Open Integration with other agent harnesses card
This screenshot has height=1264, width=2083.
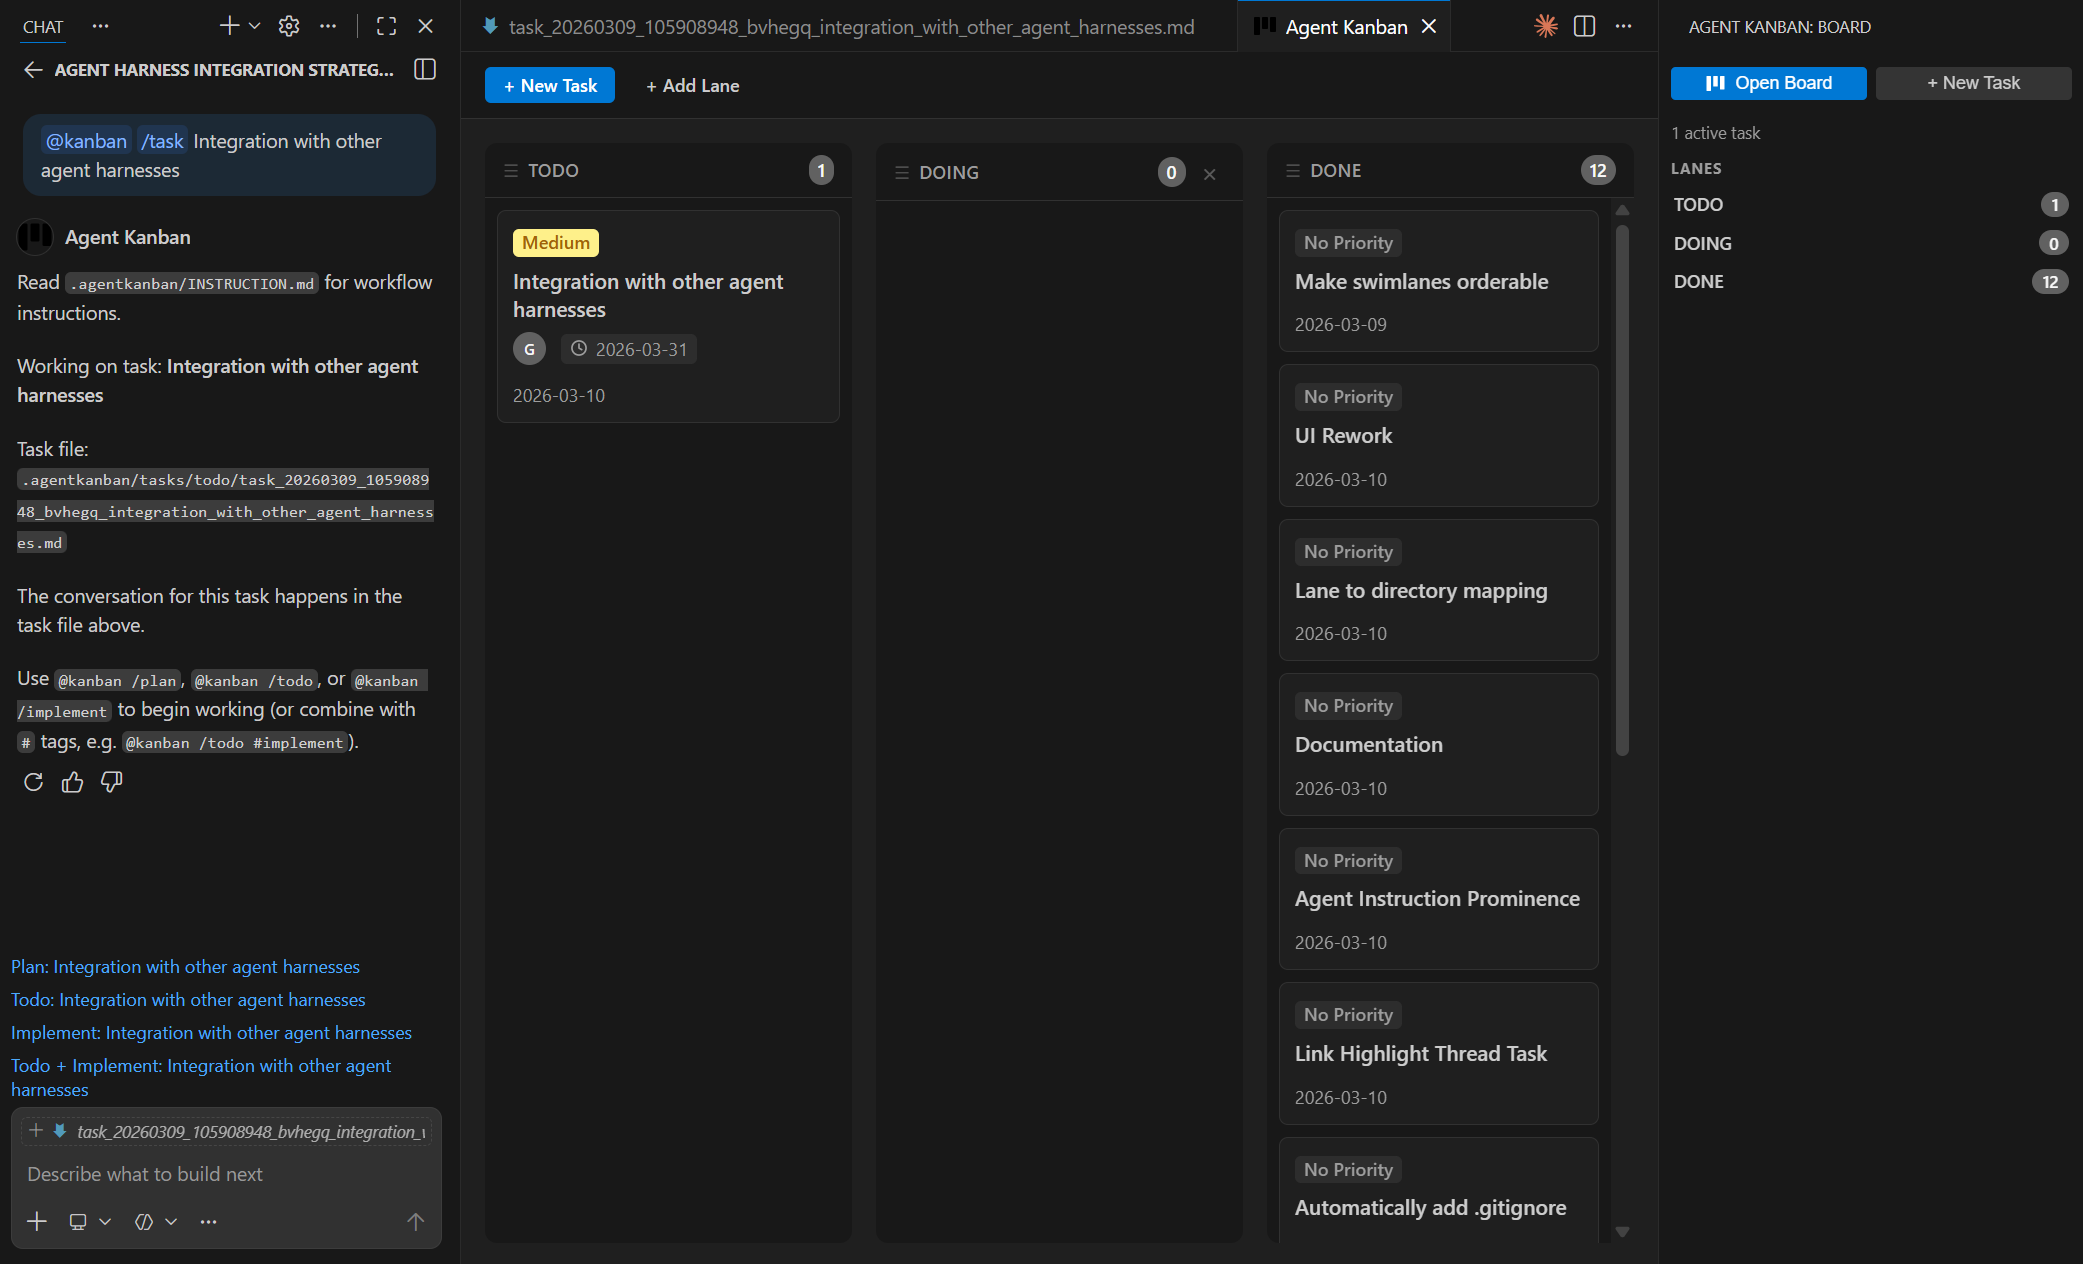(667, 316)
